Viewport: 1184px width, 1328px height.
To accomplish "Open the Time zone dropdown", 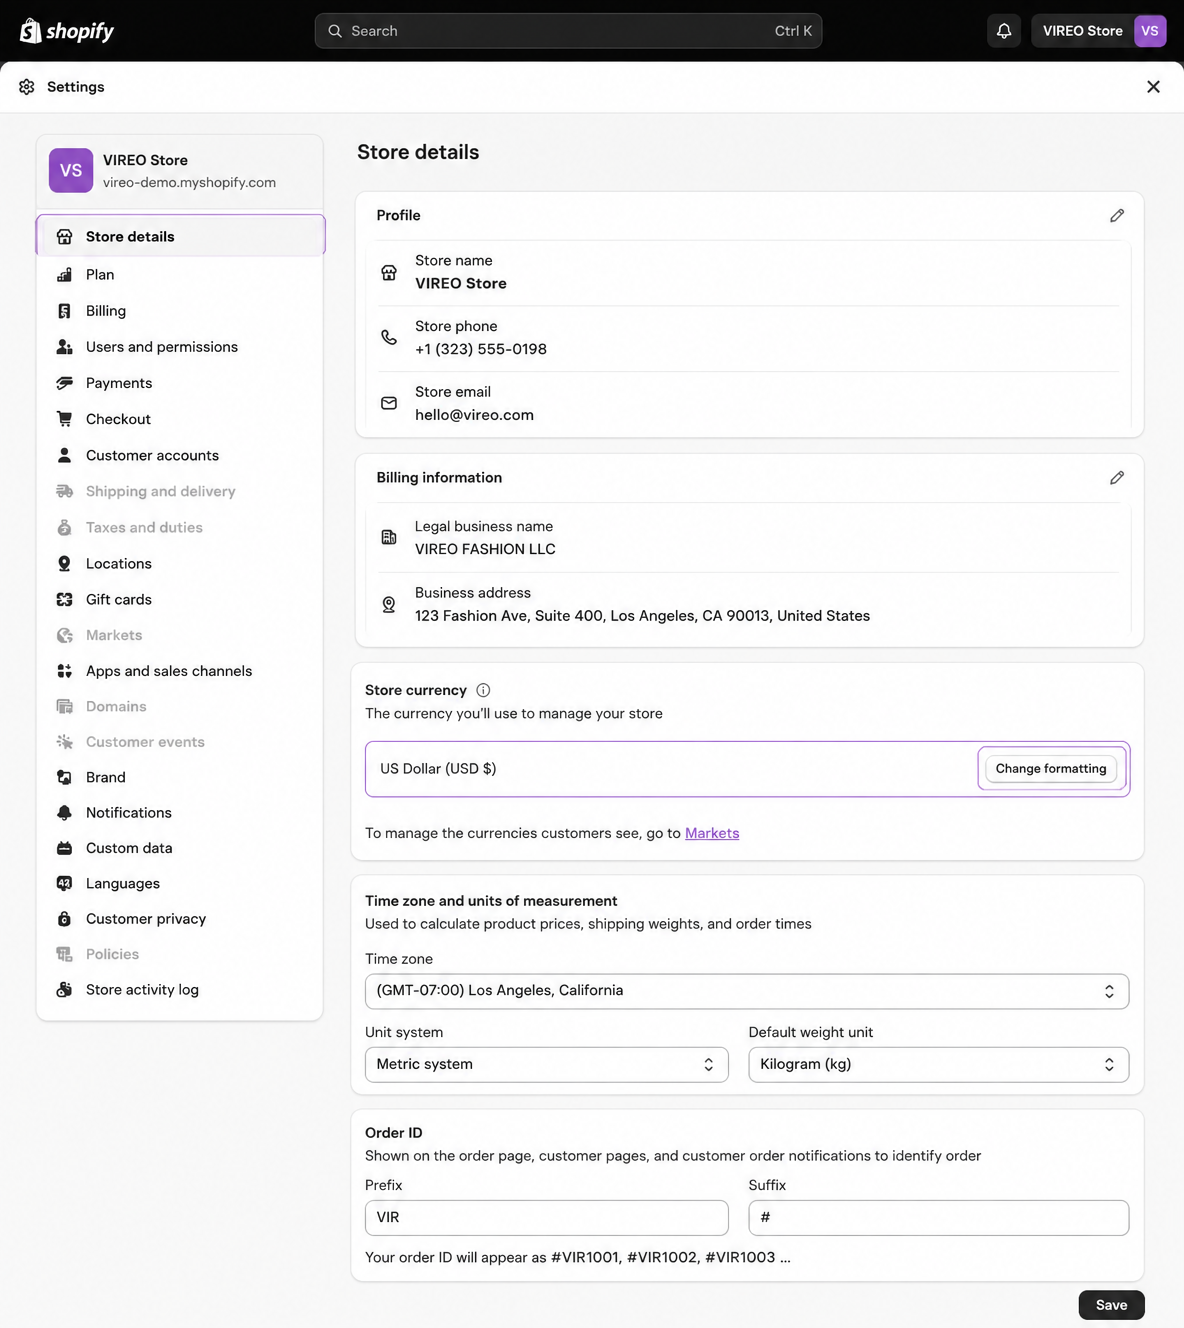I will (747, 991).
